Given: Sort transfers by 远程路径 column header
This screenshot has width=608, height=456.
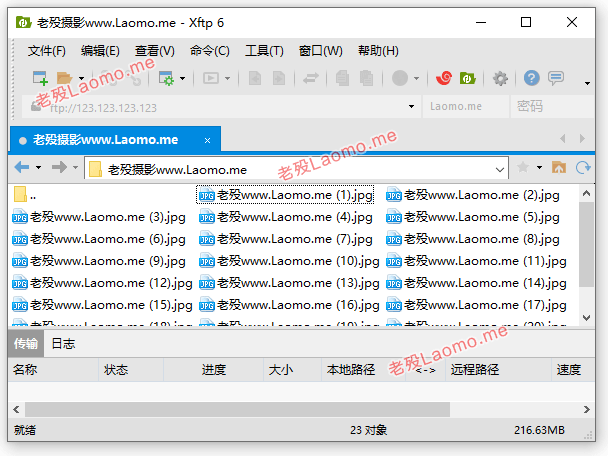Looking at the screenshot, I should pyautogui.click(x=498, y=370).
